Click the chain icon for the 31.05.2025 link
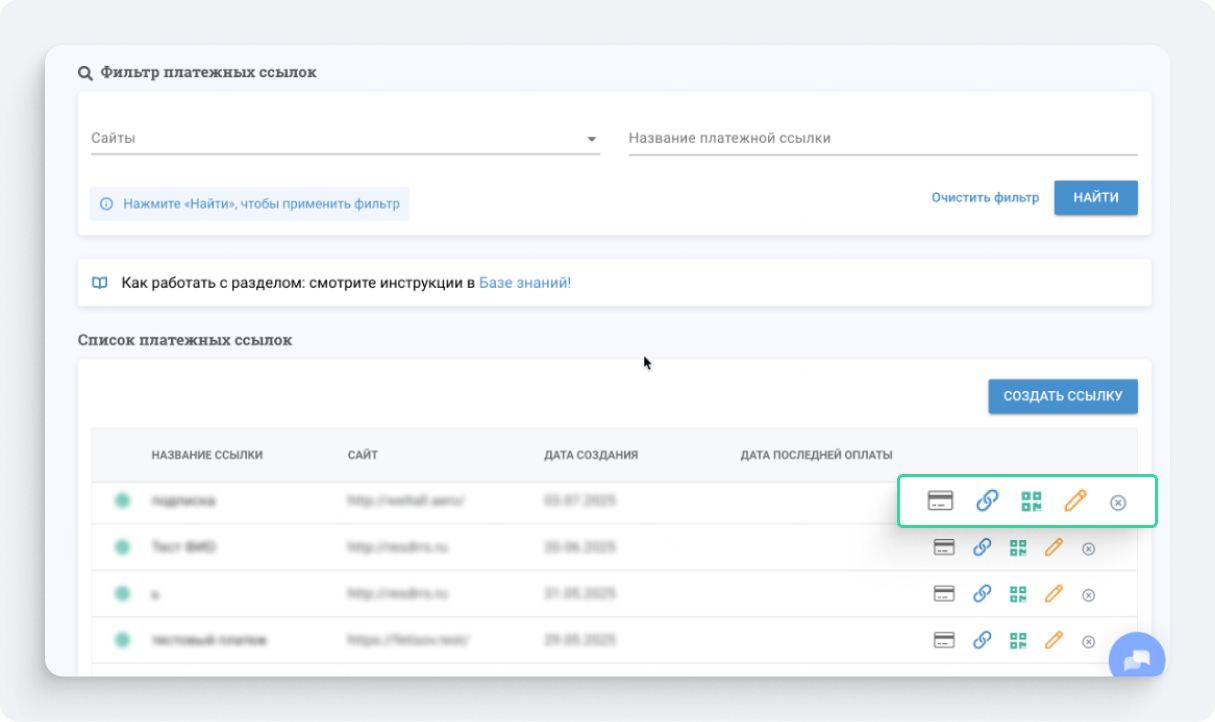This screenshot has width=1215, height=722. point(982,594)
